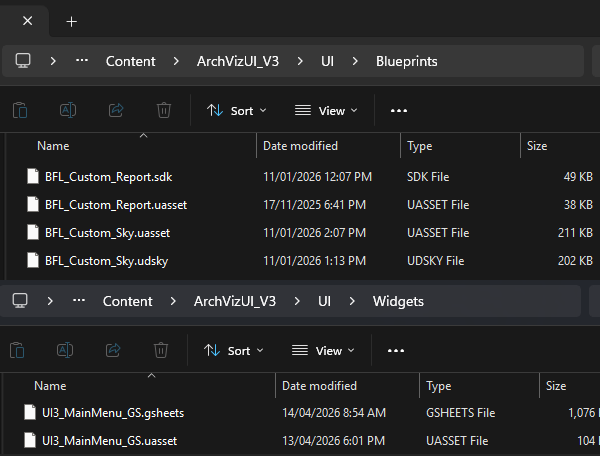Open See more ellipsis in lower toolbar
This screenshot has height=456, width=600.
coord(396,350)
